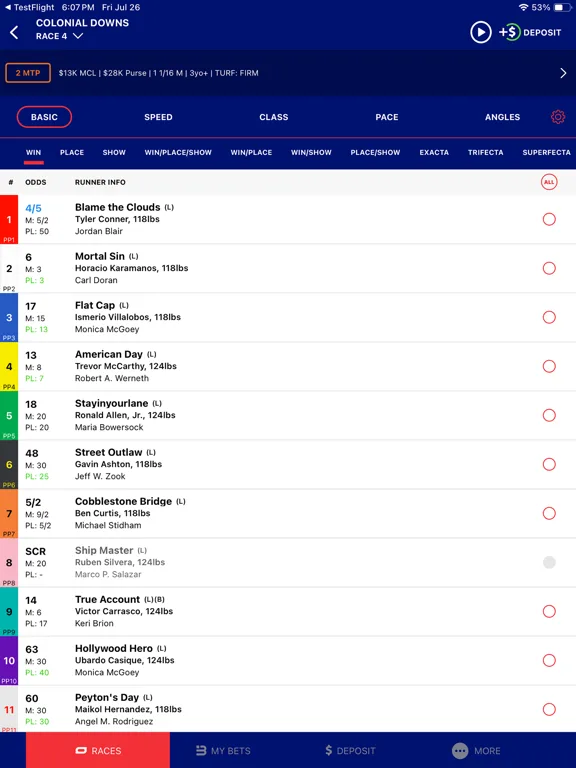Screen dimensions: 576x768
Task: Open handicapping settings gear
Action: pyautogui.click(x=558, y=117)
